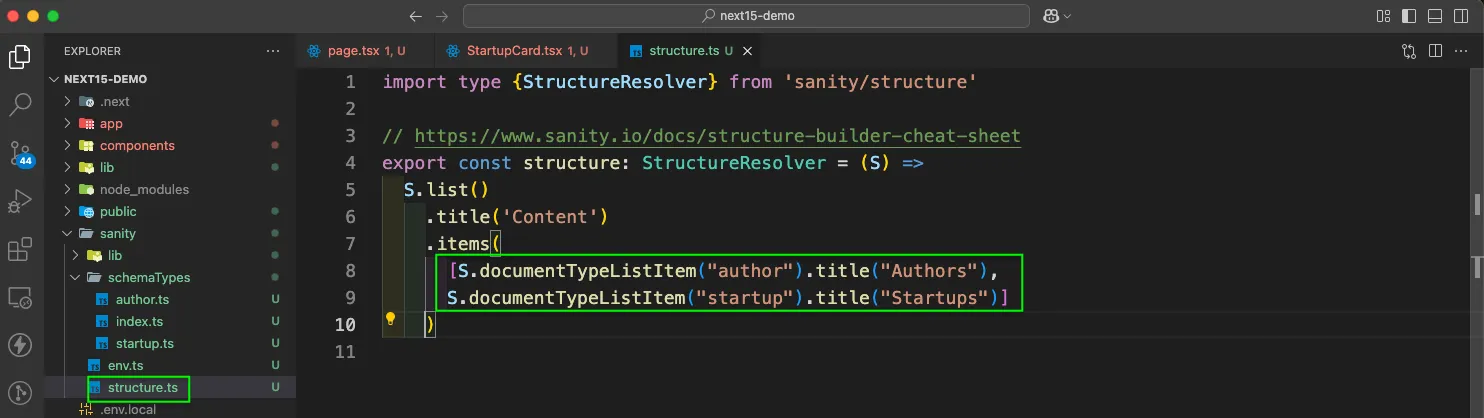Open the Customize Layout icon

tap(1385, 16)
